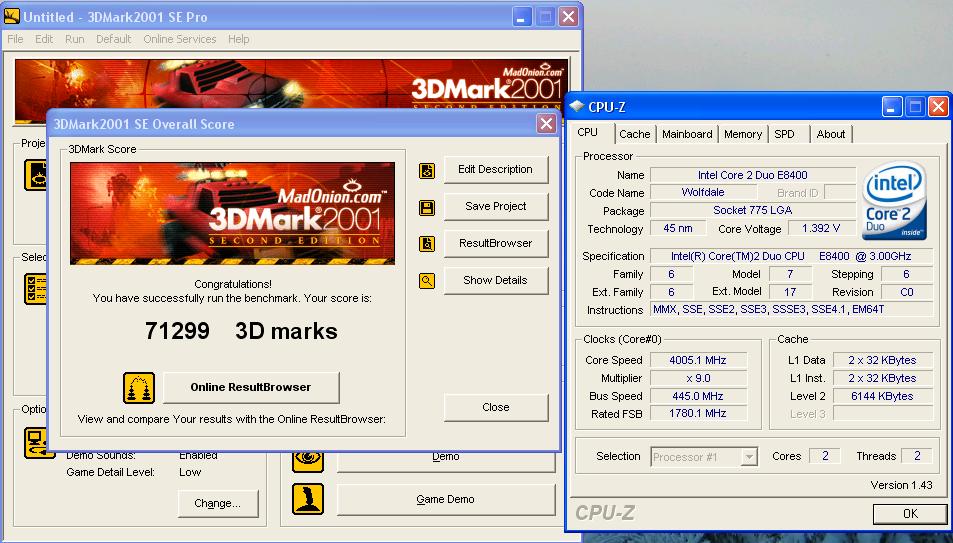Click the Intel Core 2 Duo E8400 name field

pyautogui.click(x=752, y=175)
